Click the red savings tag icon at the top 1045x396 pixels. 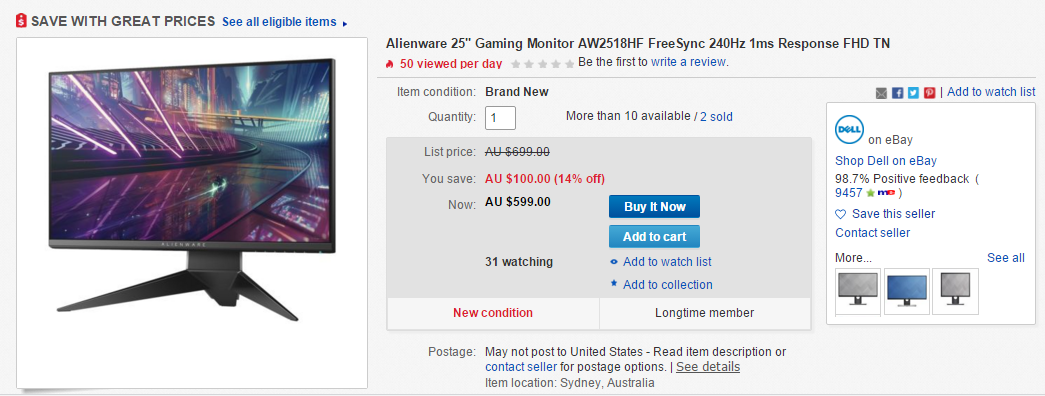coord(21,21)
